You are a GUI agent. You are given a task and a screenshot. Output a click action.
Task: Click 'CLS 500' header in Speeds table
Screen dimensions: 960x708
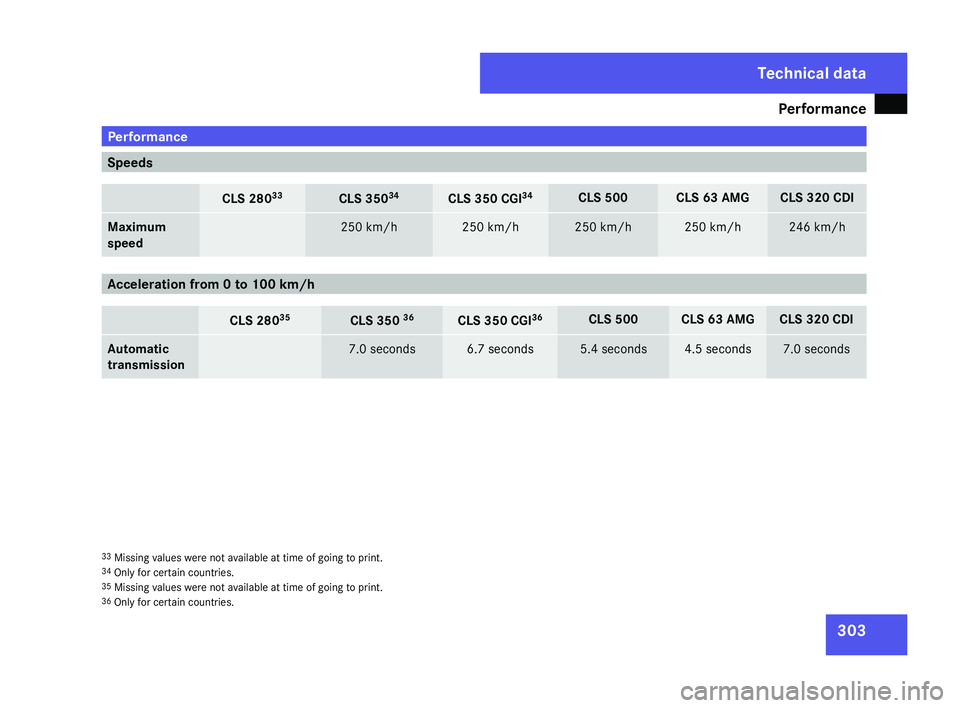pos(602,197)
